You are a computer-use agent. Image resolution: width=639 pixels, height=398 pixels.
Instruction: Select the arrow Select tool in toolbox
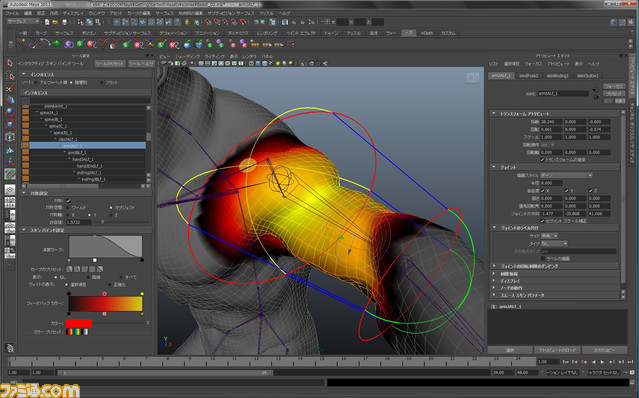point(10,63)
